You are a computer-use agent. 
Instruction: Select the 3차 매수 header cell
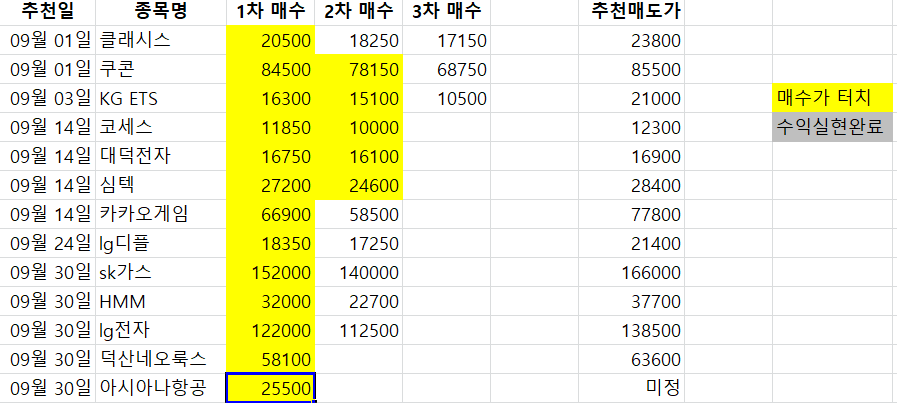pyautogui.click(x=447, y=11)
